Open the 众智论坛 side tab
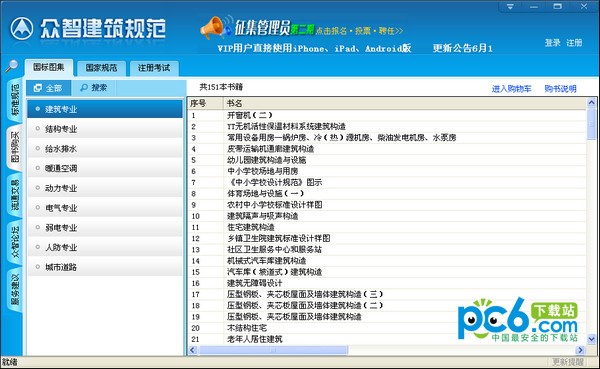This screenshot has height=369, width=600. click(x=15, y=242)
